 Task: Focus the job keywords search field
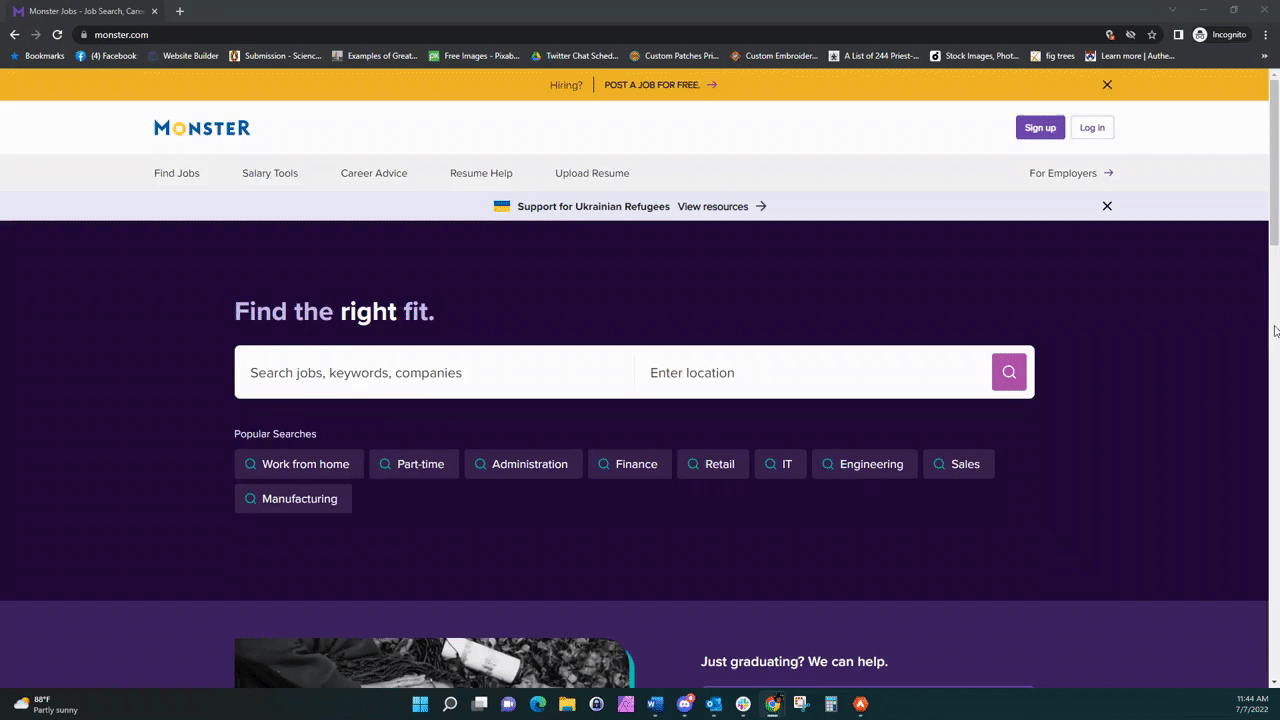click(x=434, y=372)
